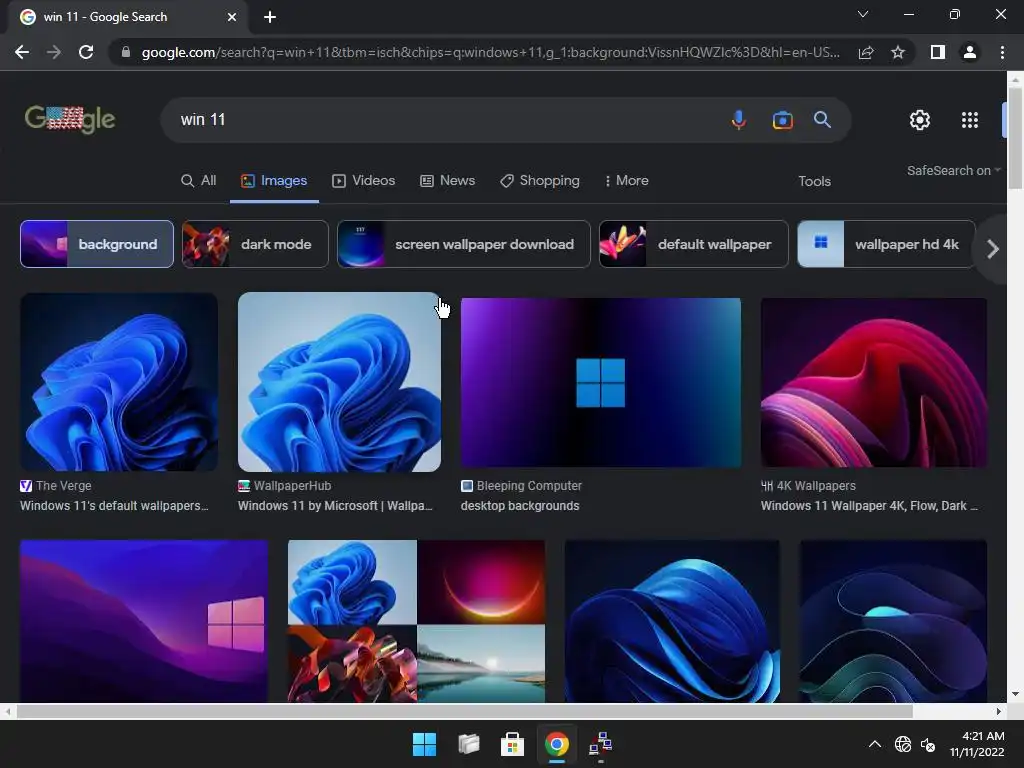Open the network app on taskbar

click(601, 744)
